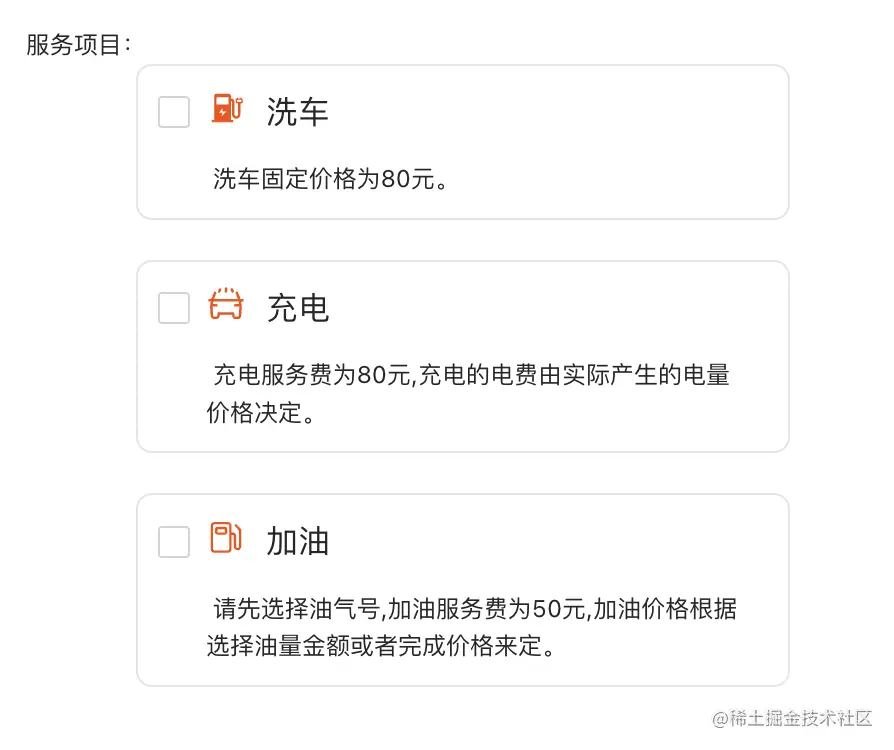Click the 服务项目 section label

[78, 45]
